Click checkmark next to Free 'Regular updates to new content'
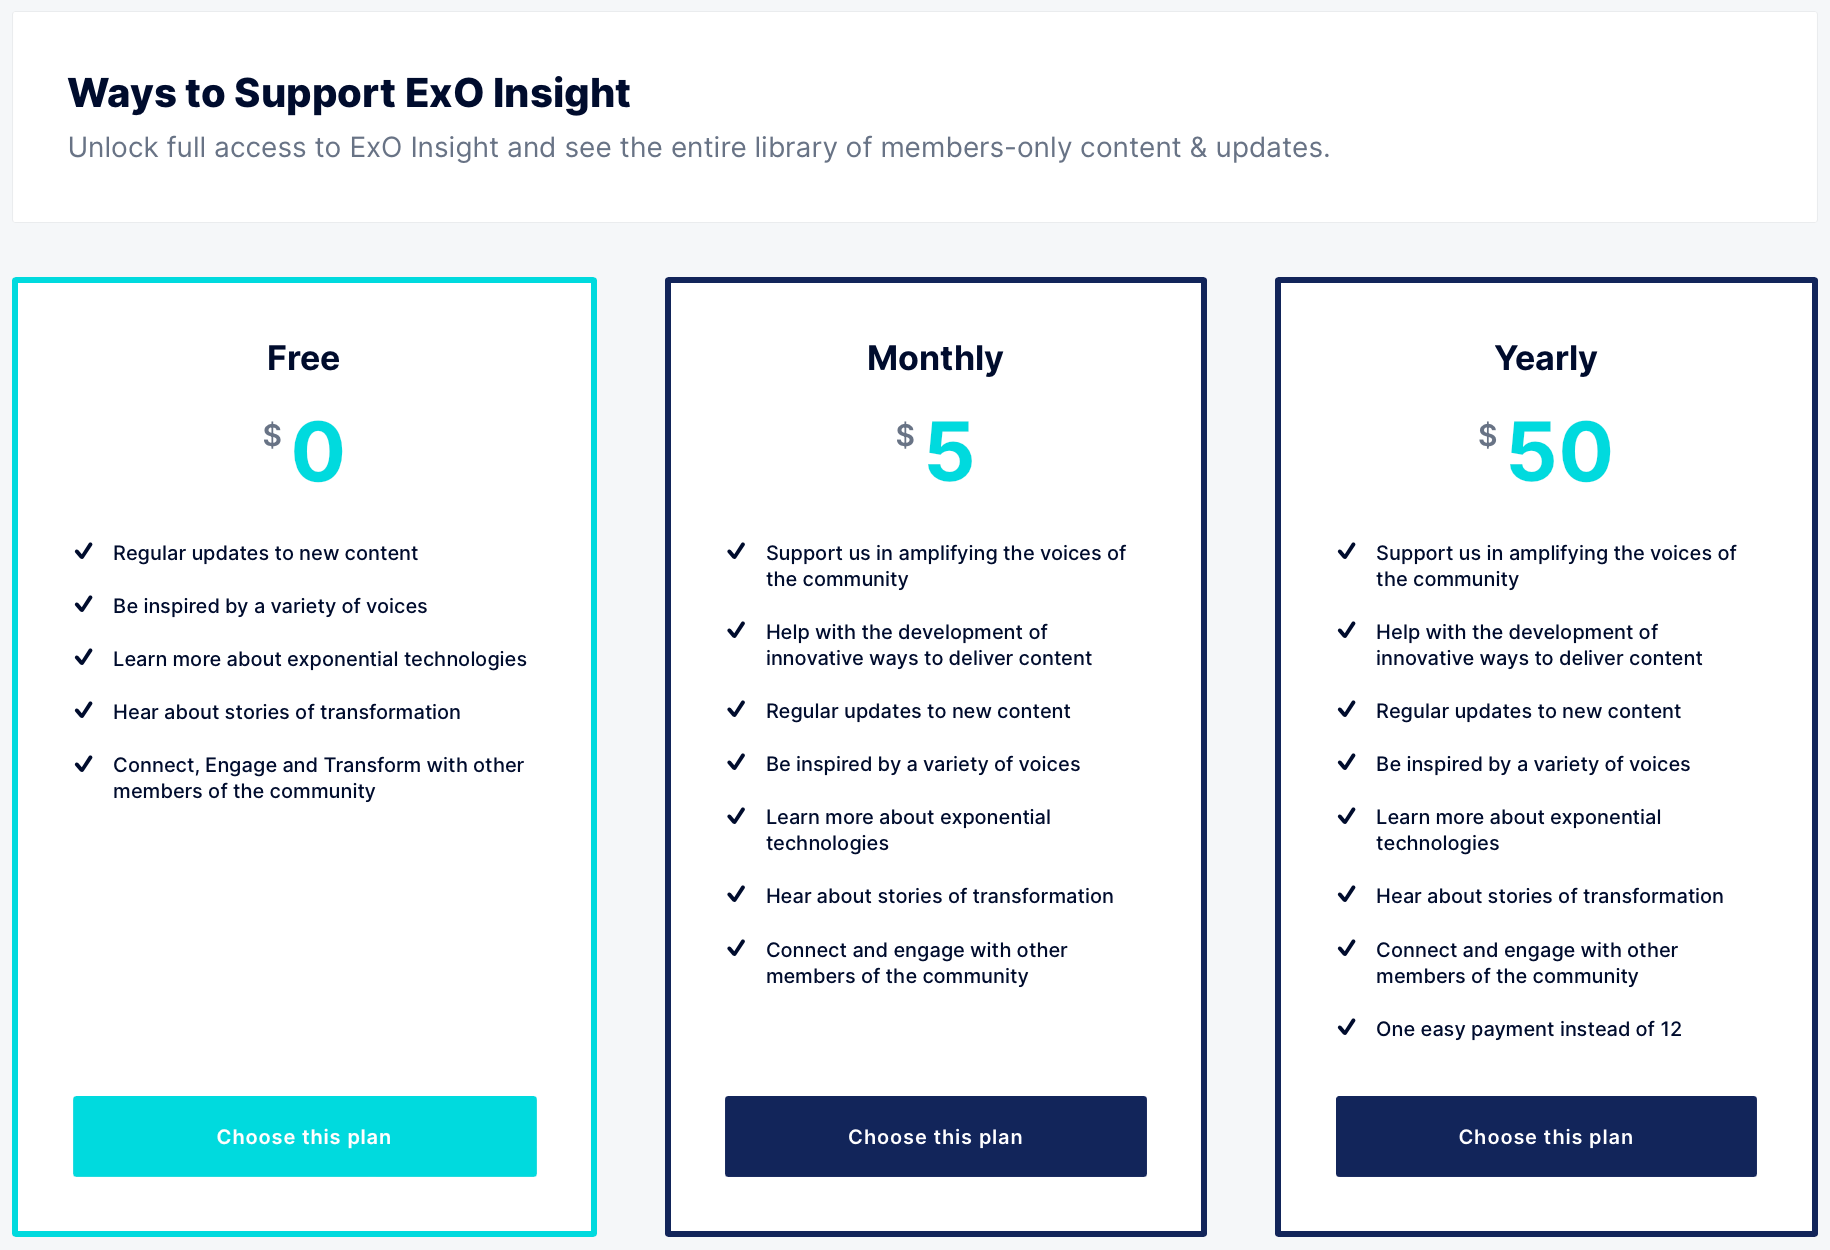 [84, 551]
